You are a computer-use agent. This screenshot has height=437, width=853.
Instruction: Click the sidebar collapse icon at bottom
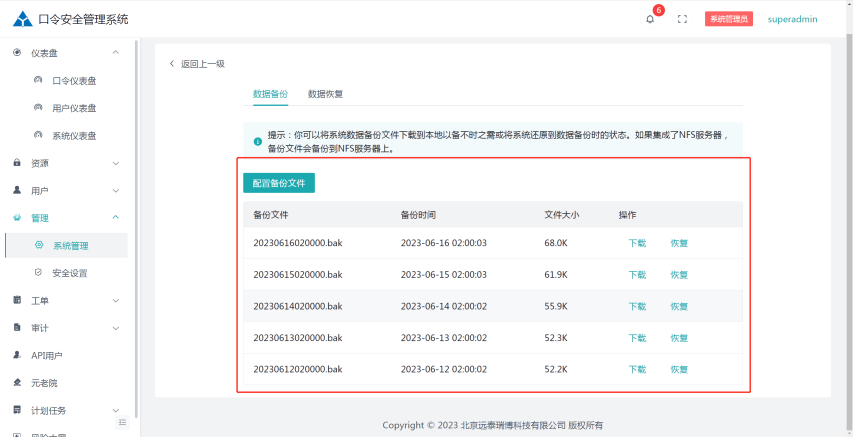(x=123, y=422)
